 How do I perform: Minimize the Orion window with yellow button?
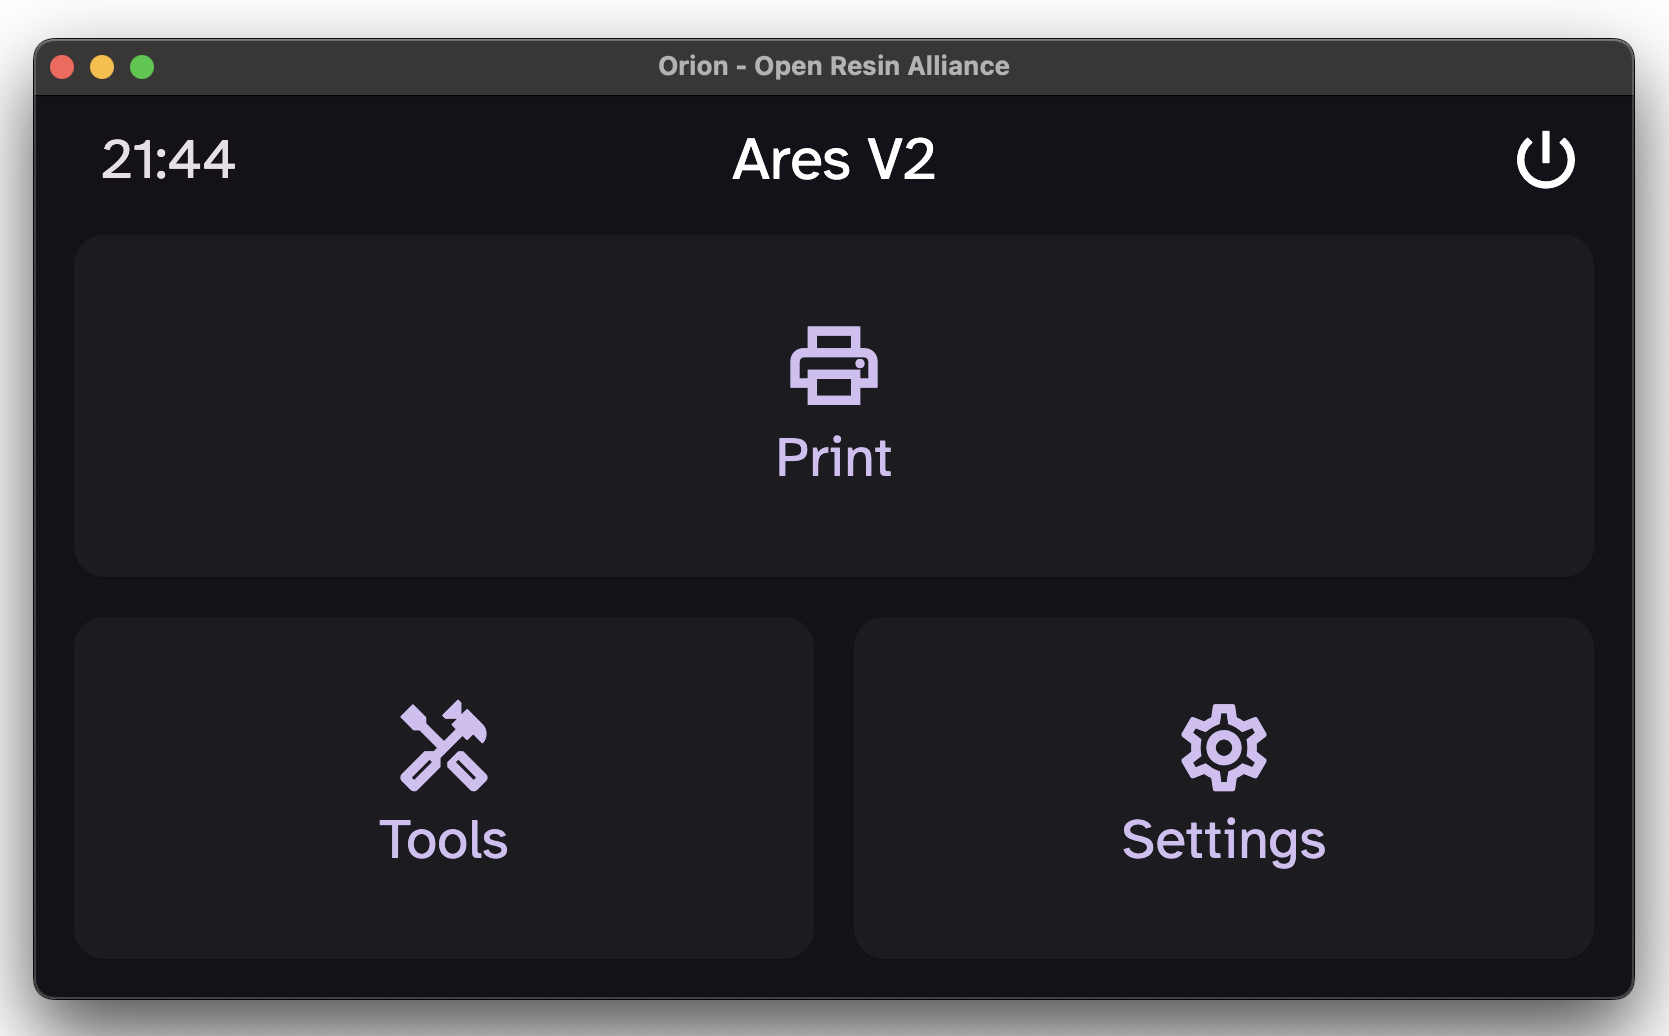(102, 67)
